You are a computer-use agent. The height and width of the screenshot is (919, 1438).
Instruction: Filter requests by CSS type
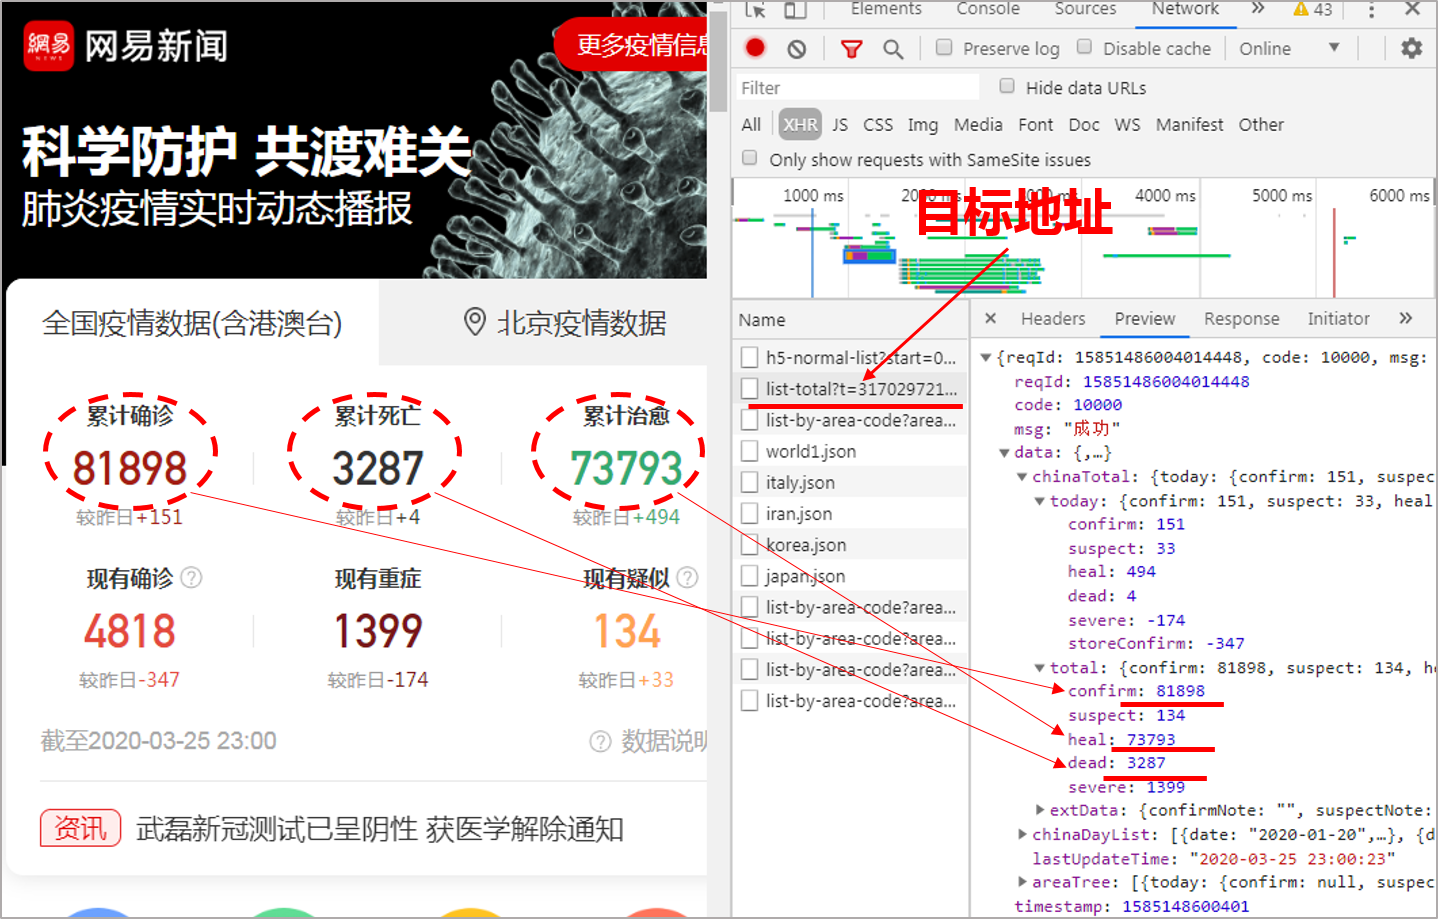tap(878, 124)
